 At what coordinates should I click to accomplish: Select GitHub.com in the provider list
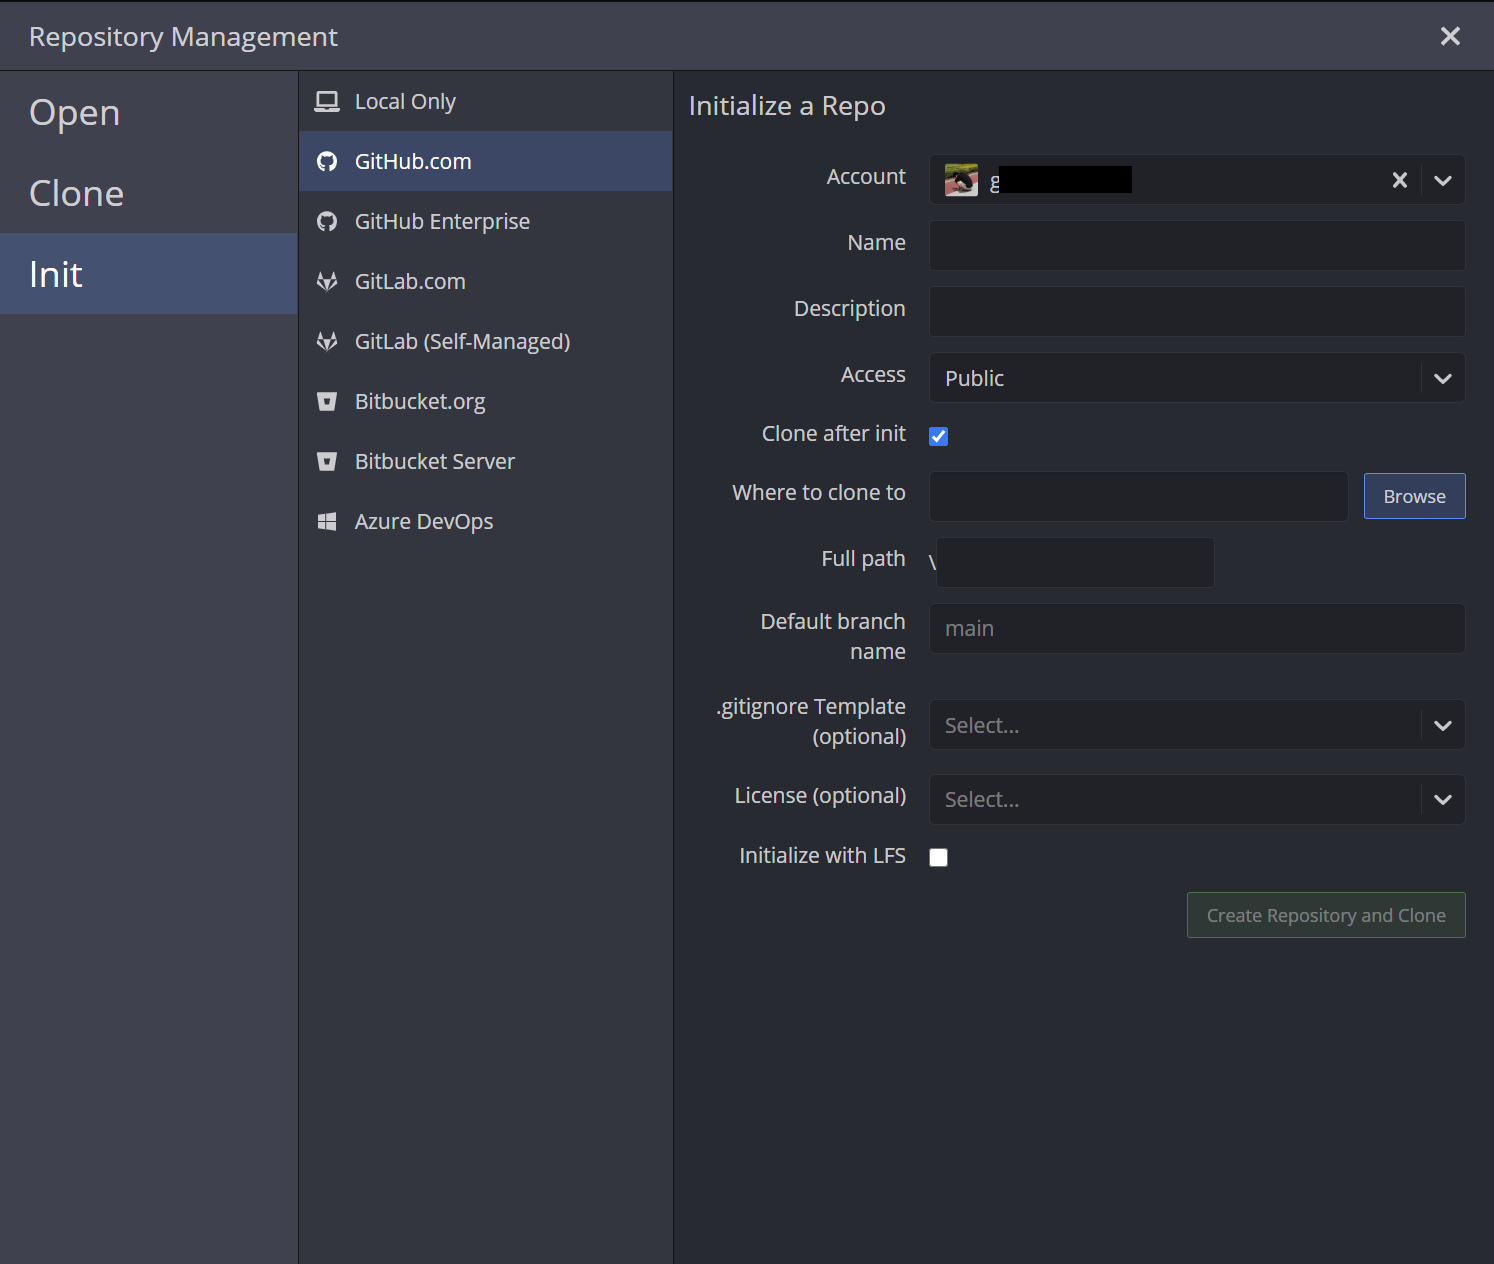pyautogui.click(x=486, y=161)
